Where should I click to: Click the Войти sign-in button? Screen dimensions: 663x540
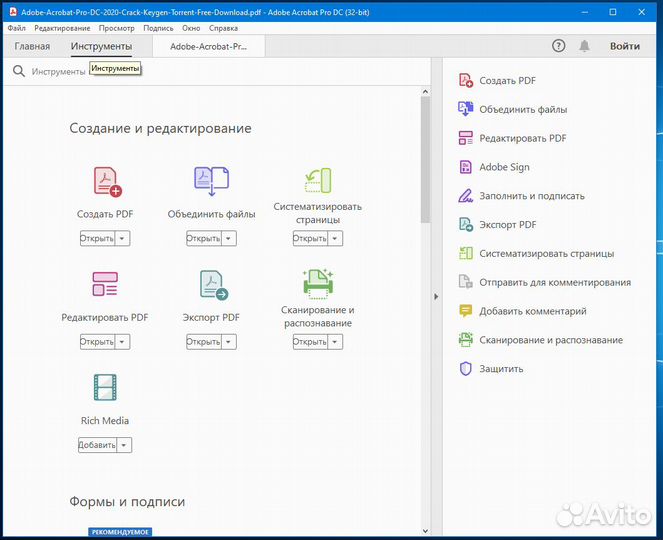(x=625, y=46)
